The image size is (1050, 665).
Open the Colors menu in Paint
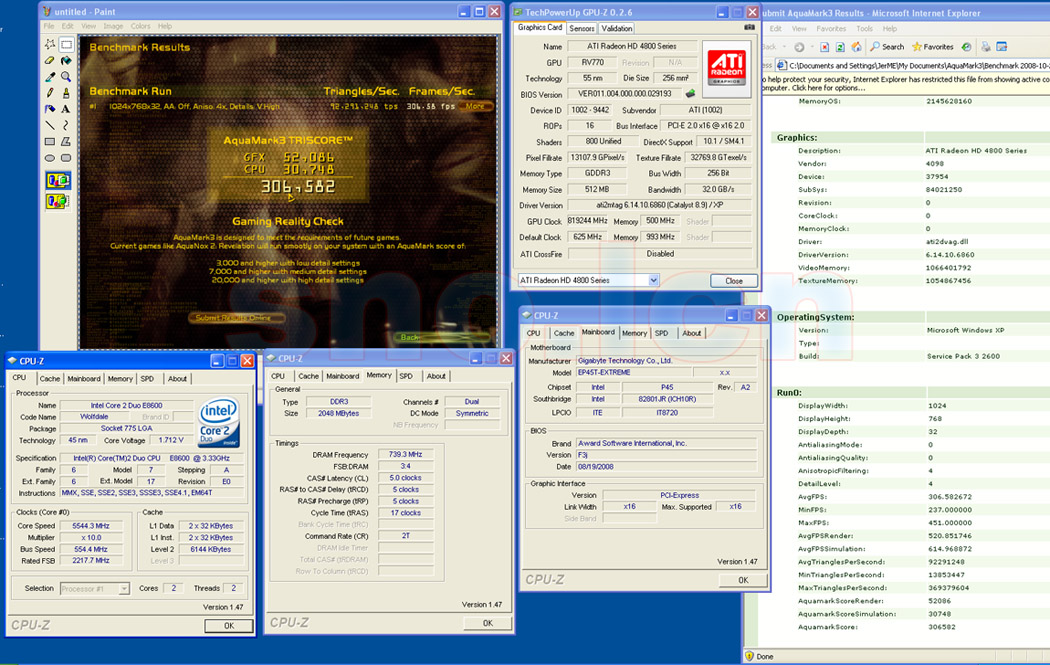(141, 26)
